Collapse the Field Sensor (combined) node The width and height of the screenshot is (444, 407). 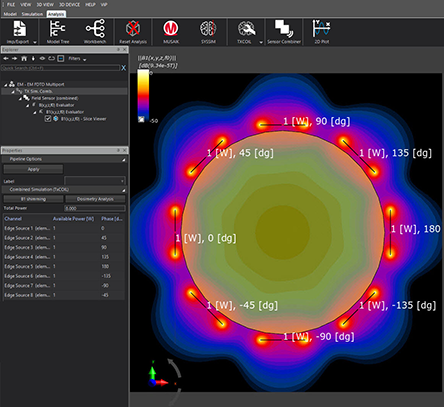click(x=21, y=98)
